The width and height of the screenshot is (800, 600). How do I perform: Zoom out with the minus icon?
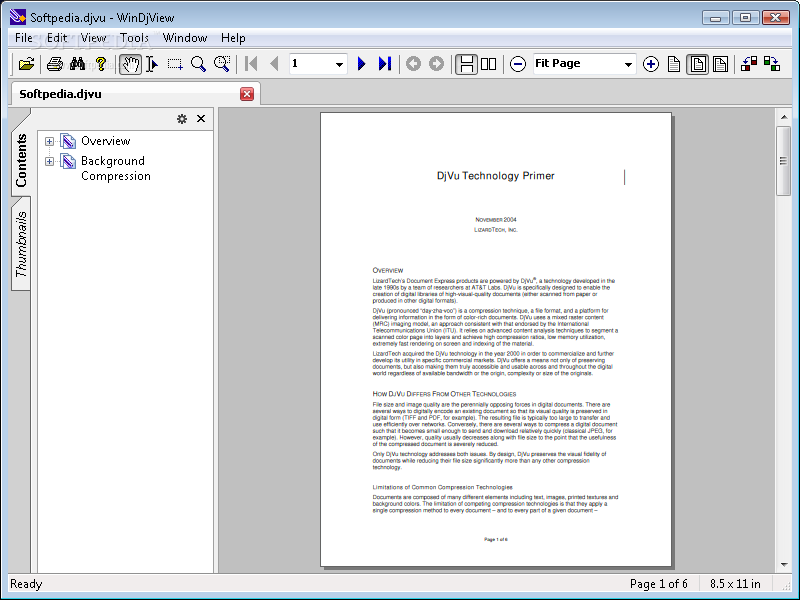pyautogui.click(x=518, y=64)
